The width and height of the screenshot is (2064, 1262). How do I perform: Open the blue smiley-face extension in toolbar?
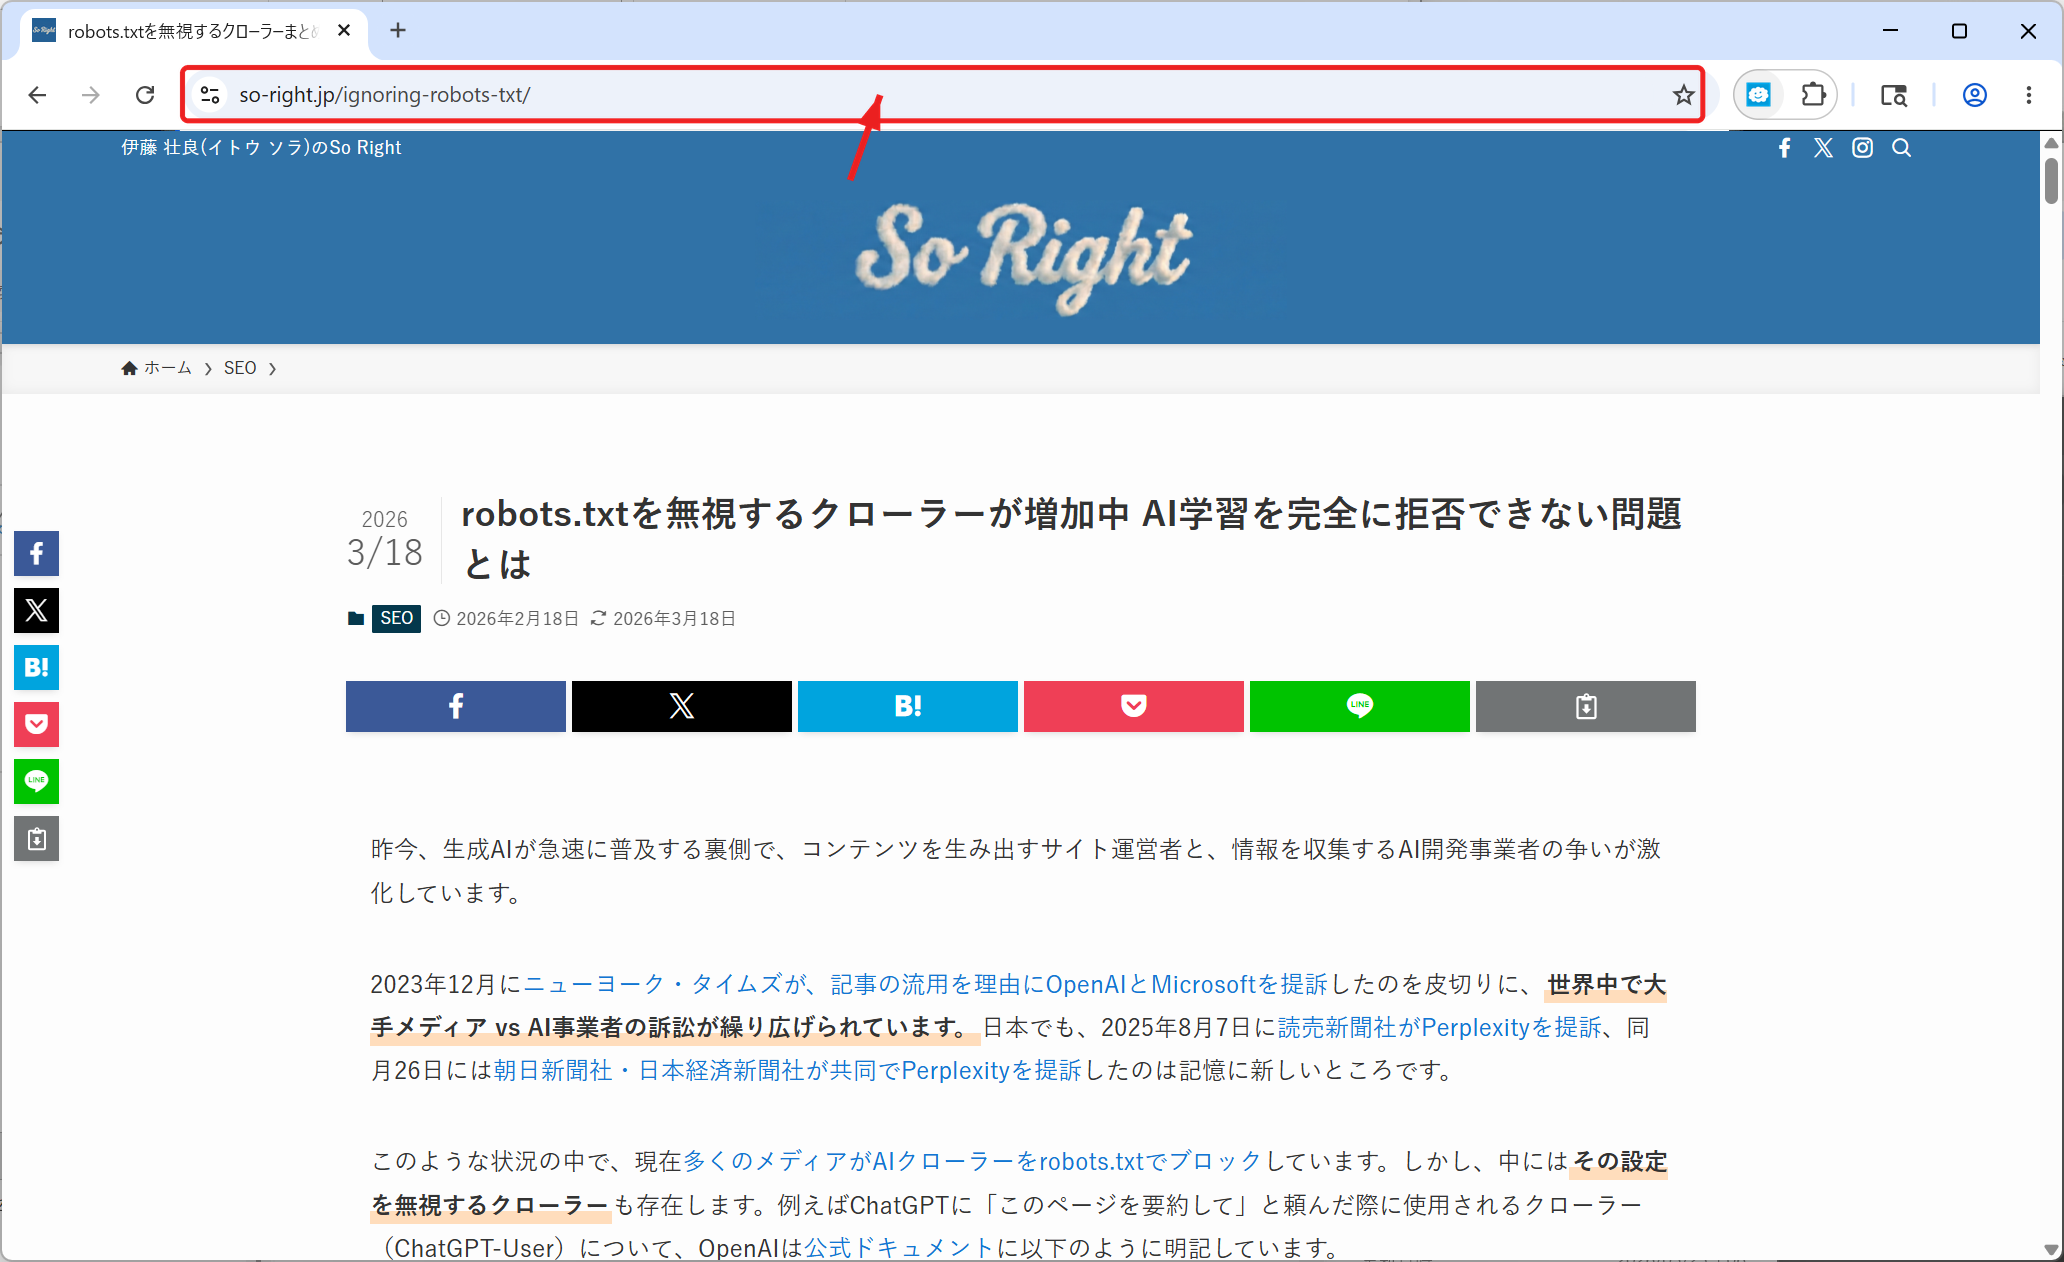pos(1758,95)
